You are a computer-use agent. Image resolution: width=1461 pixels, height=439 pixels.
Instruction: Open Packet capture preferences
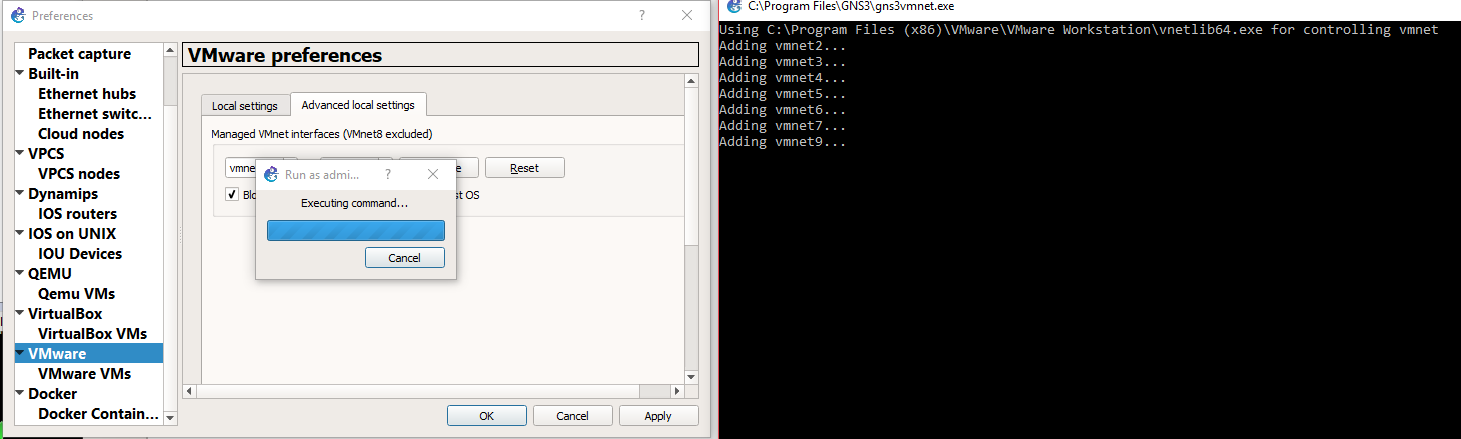(x=79, y=54)
